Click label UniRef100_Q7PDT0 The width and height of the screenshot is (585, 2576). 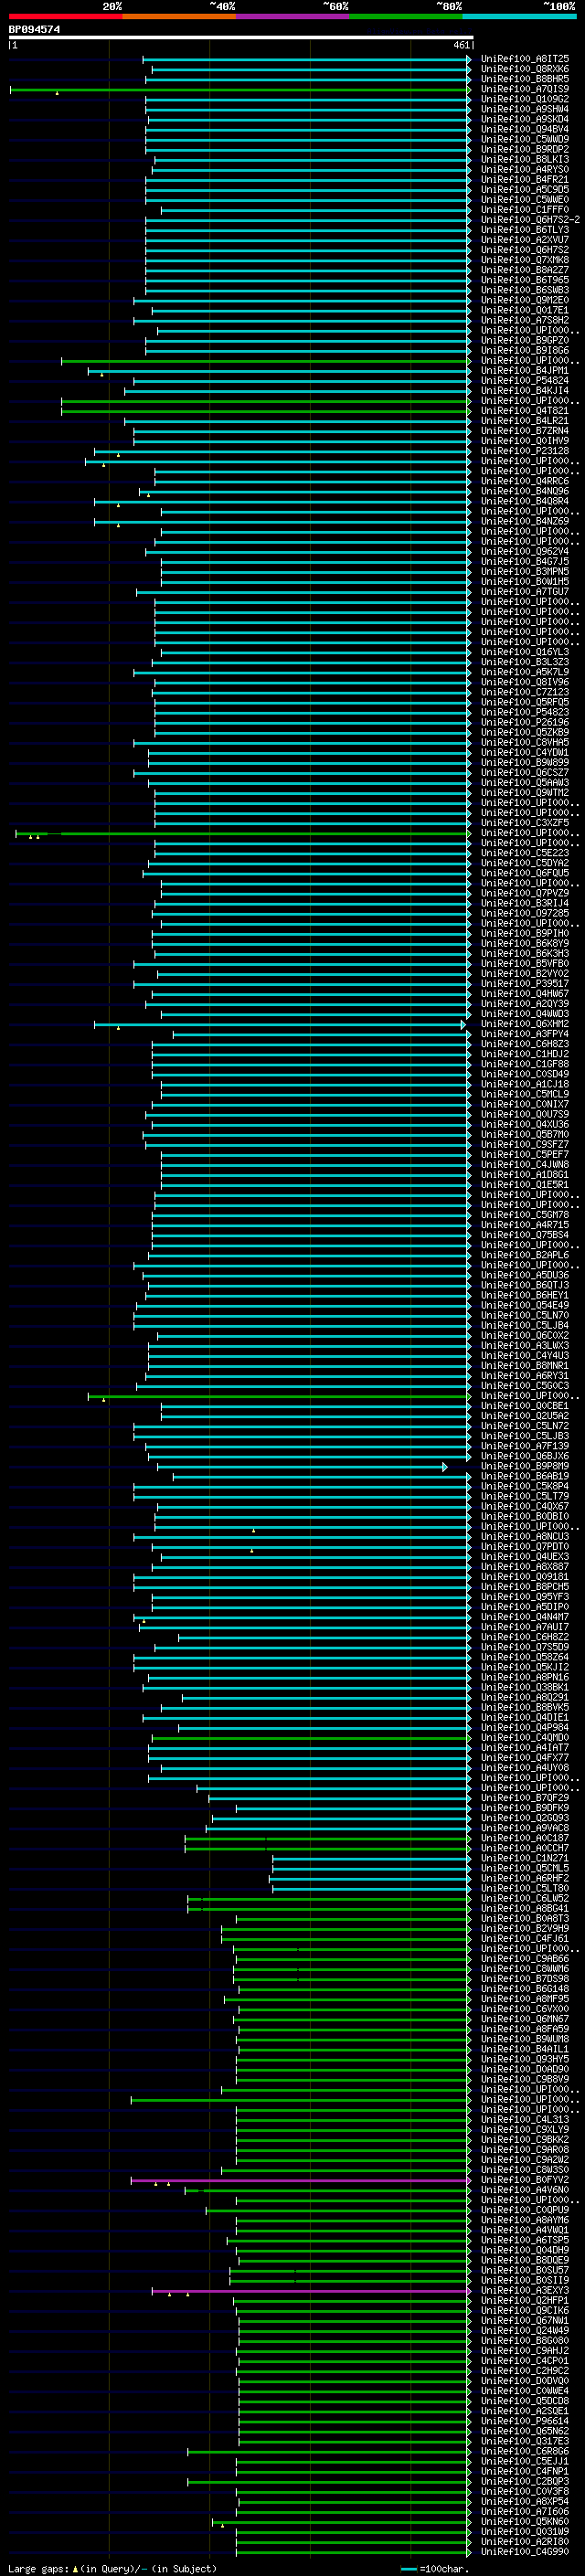tap(524, 1546)
